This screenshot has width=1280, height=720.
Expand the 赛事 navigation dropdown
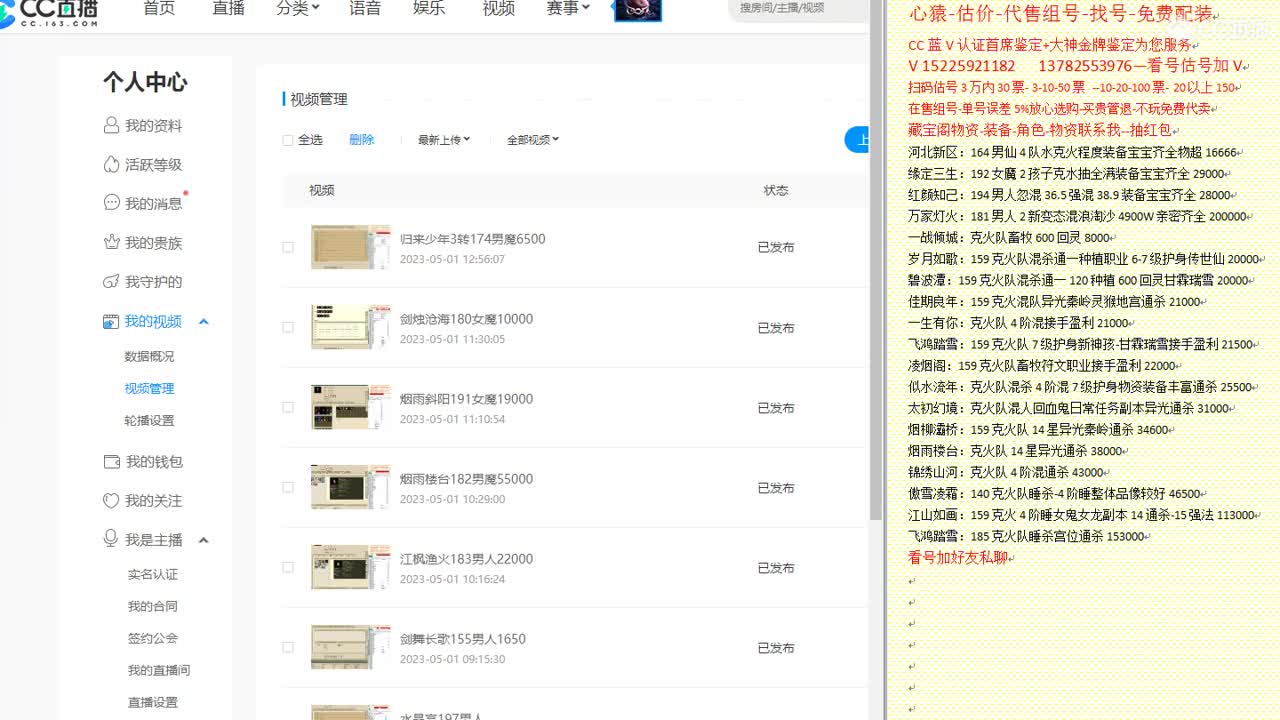click(568, 8)
